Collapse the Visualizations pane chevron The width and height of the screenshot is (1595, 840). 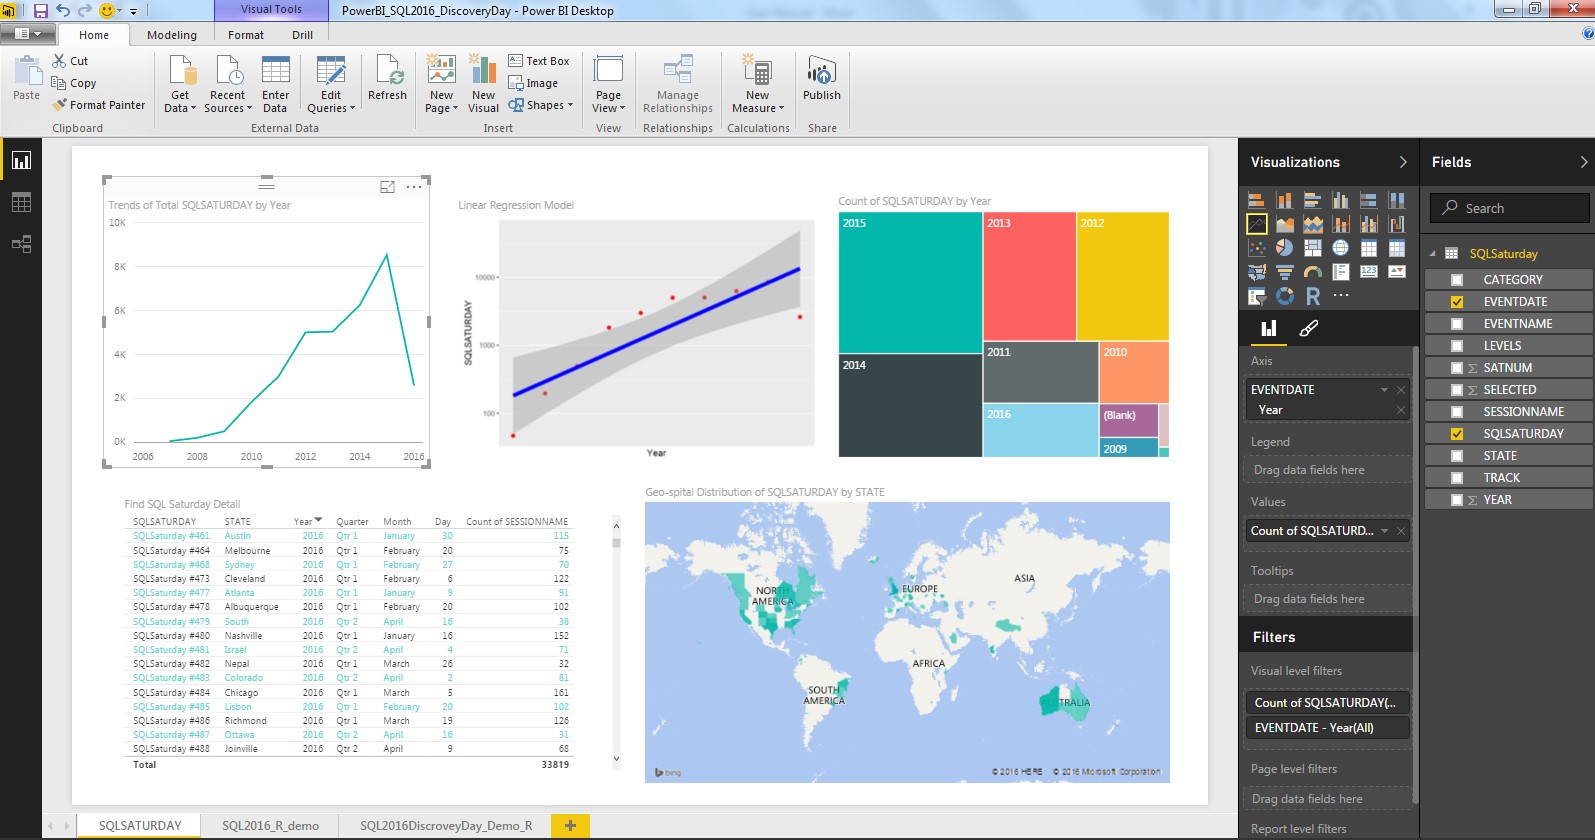(x=1403, y=162)
